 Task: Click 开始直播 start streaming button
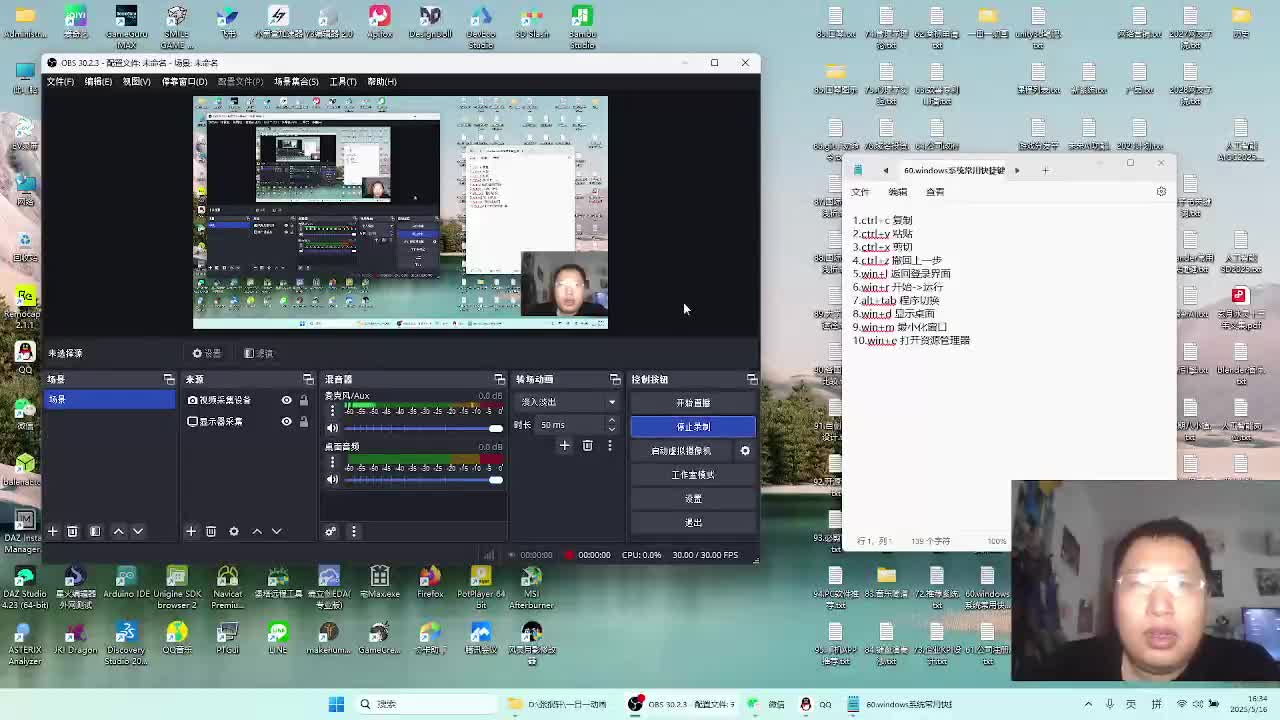click(693, 403)
